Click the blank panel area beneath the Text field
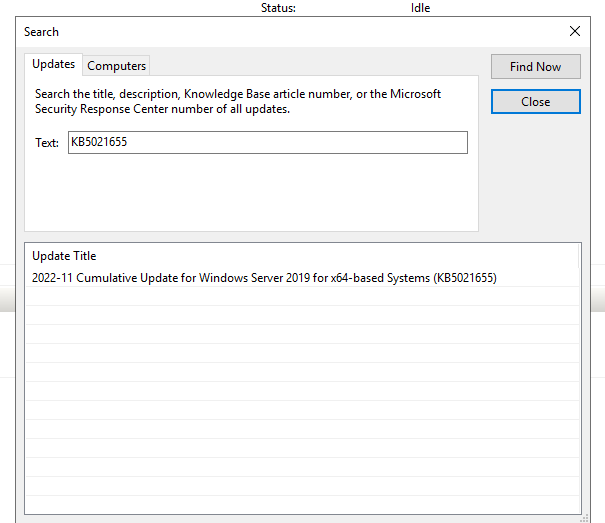Viewport: 605px width, 523px height. click(x=251, y=193)
